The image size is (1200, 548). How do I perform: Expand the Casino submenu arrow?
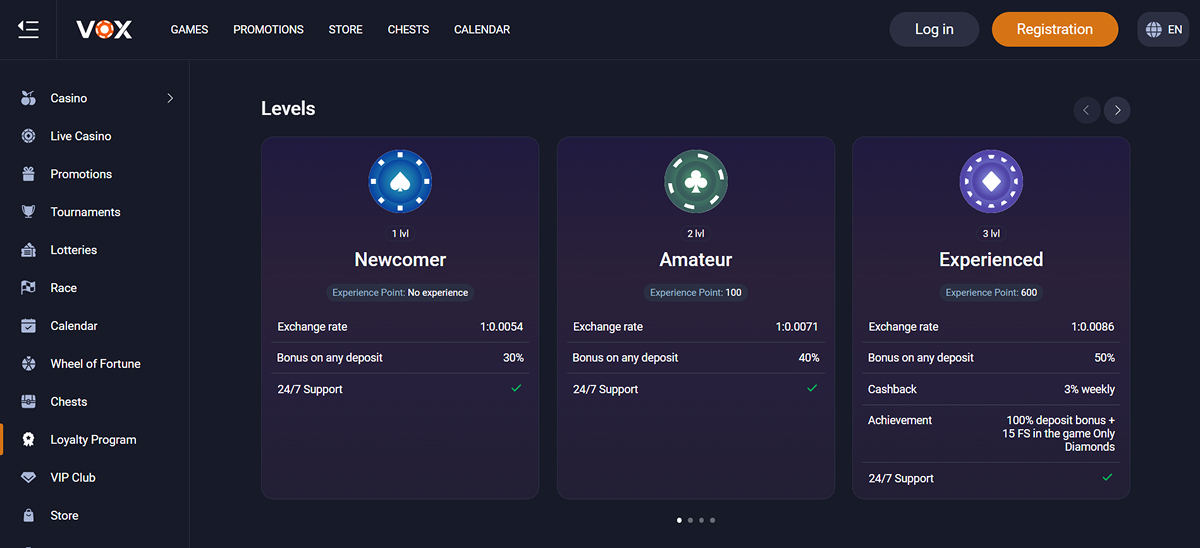tap(170, 98)
